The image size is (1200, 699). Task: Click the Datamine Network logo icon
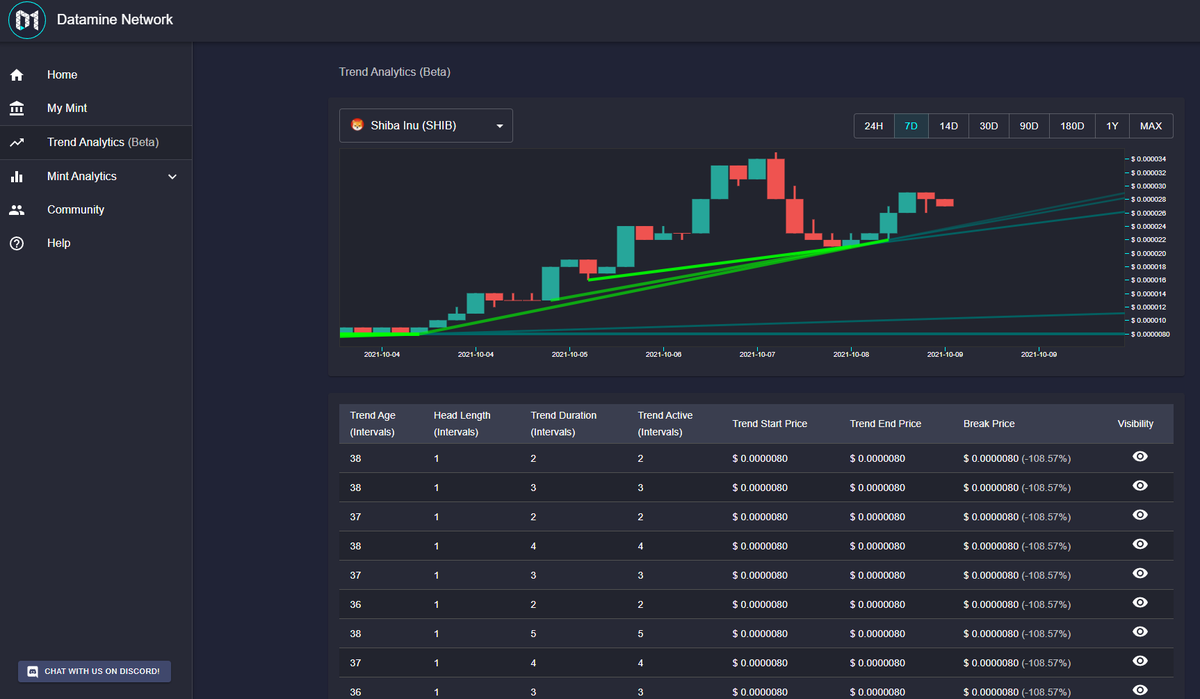click(28, 20)
